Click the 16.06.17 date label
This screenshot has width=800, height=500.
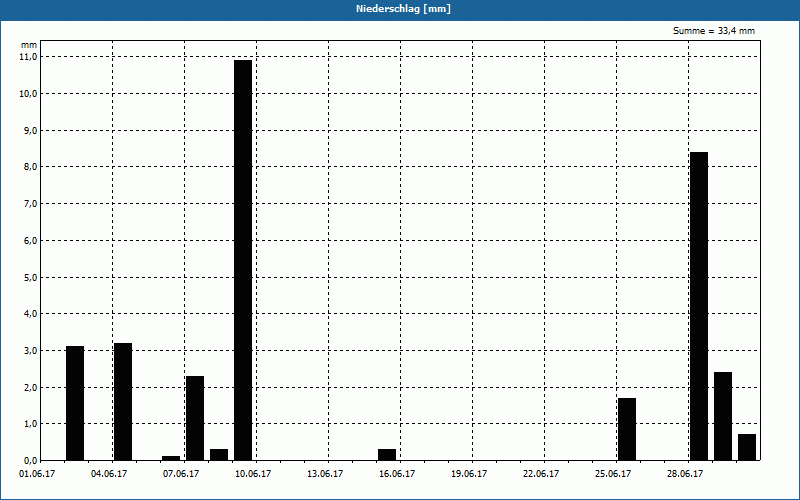tap(397, 474)
